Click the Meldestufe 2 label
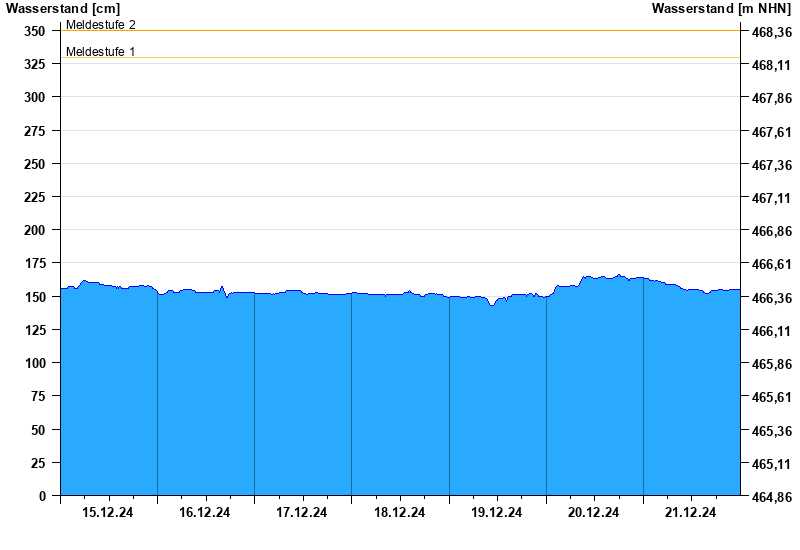This screenshot has width=800, height=550. pyautogui.click(x=101, y=24)
